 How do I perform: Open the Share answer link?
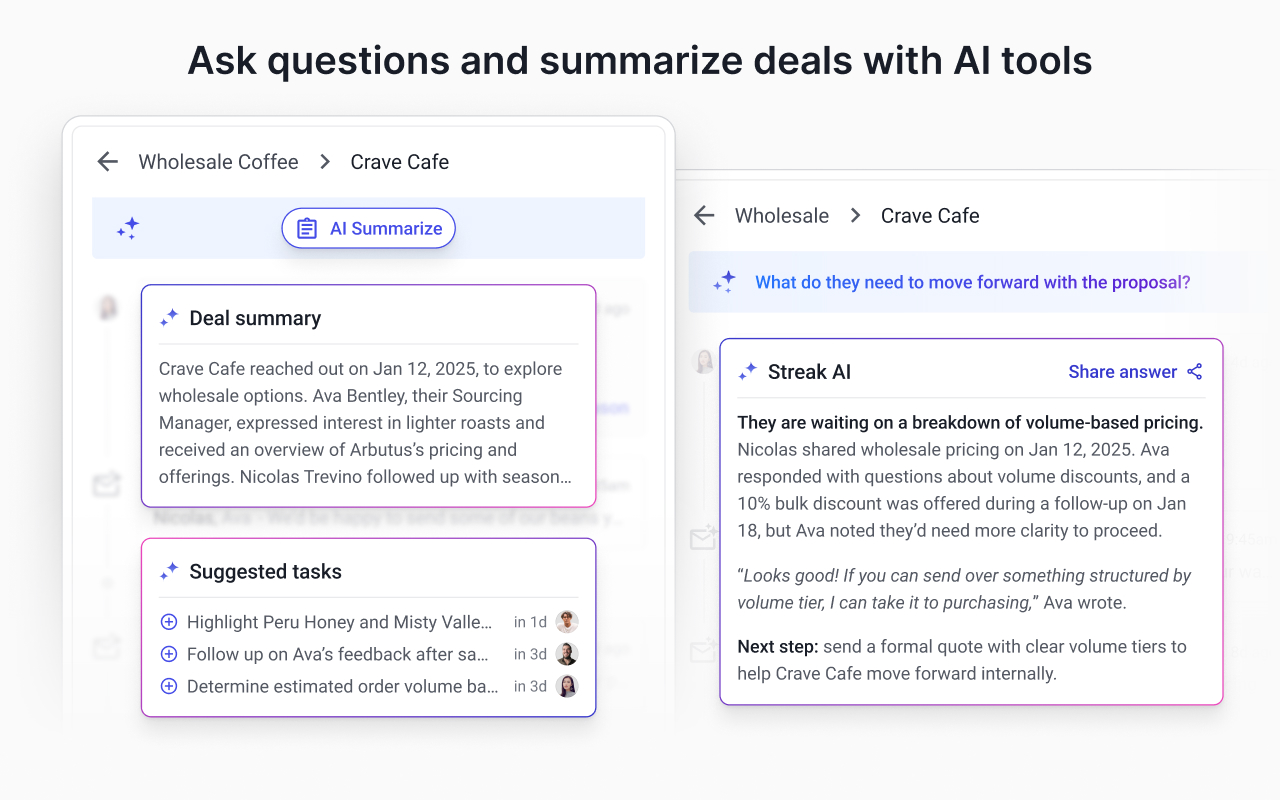(x=1123, y=371)
